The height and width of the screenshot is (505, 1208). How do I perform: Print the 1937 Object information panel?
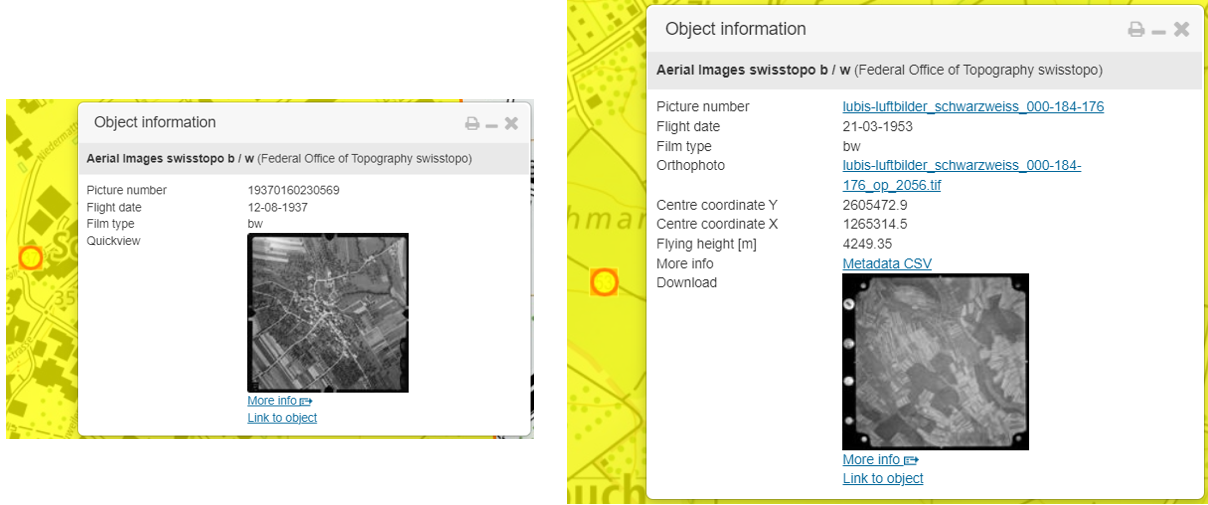tap(472, 124)
